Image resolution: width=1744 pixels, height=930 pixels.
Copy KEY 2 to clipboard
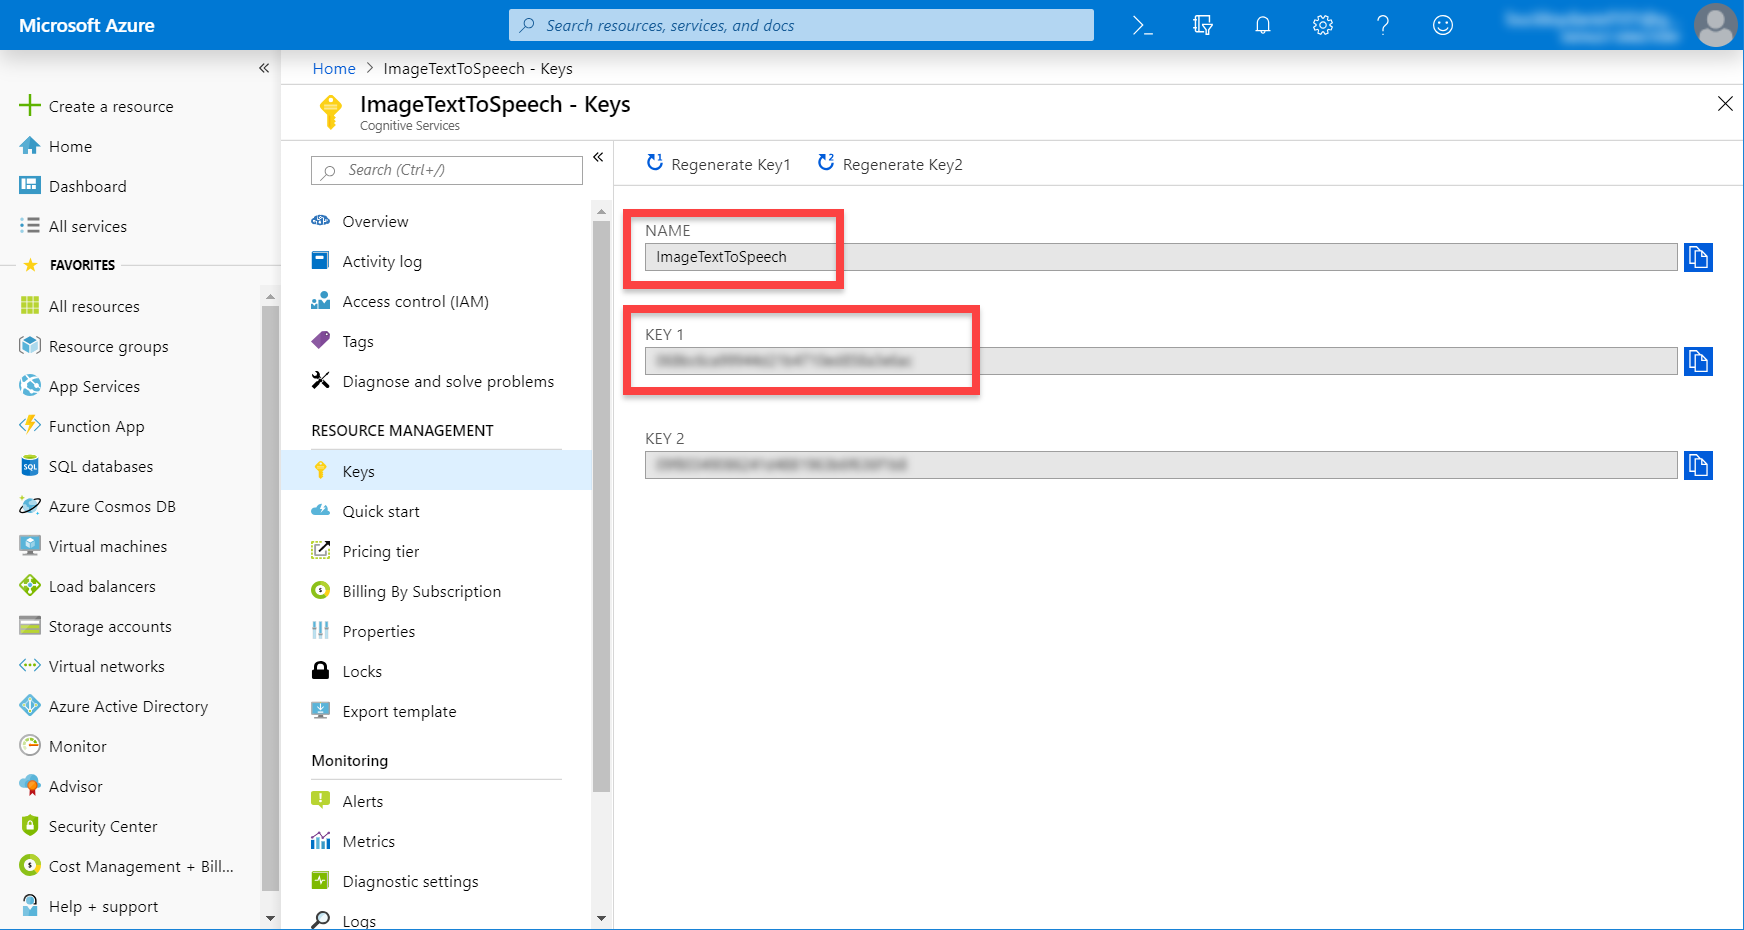pyautogui.click(x=1698, y=465)
